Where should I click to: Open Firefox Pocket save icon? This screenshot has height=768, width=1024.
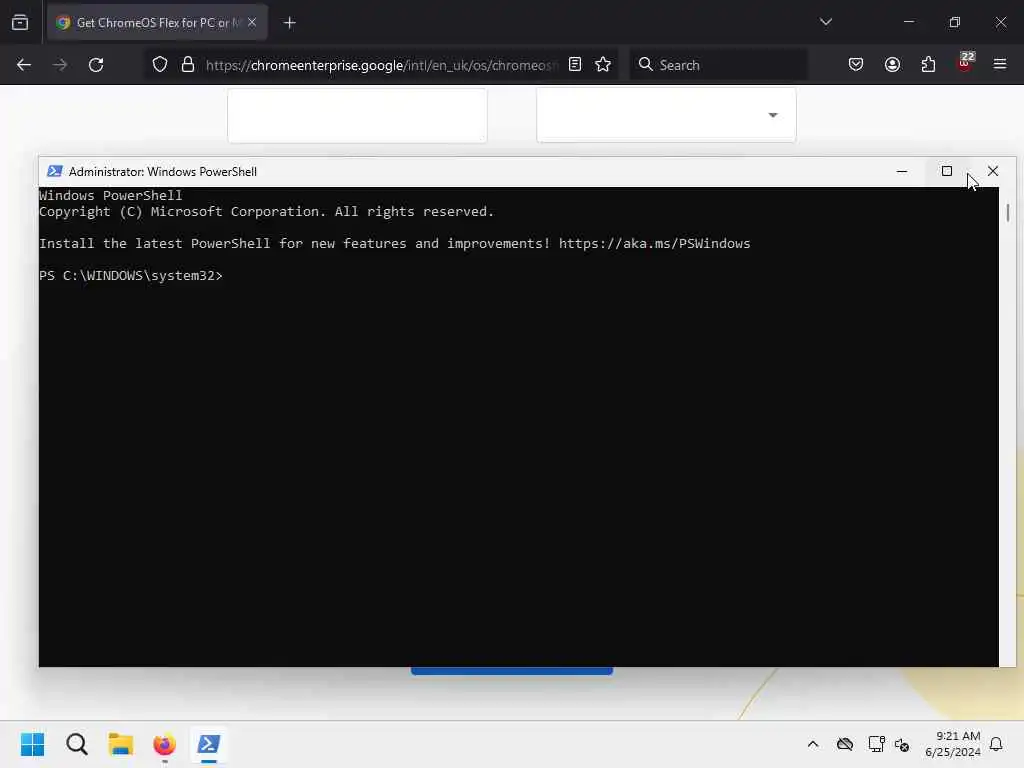pos(856,64)
